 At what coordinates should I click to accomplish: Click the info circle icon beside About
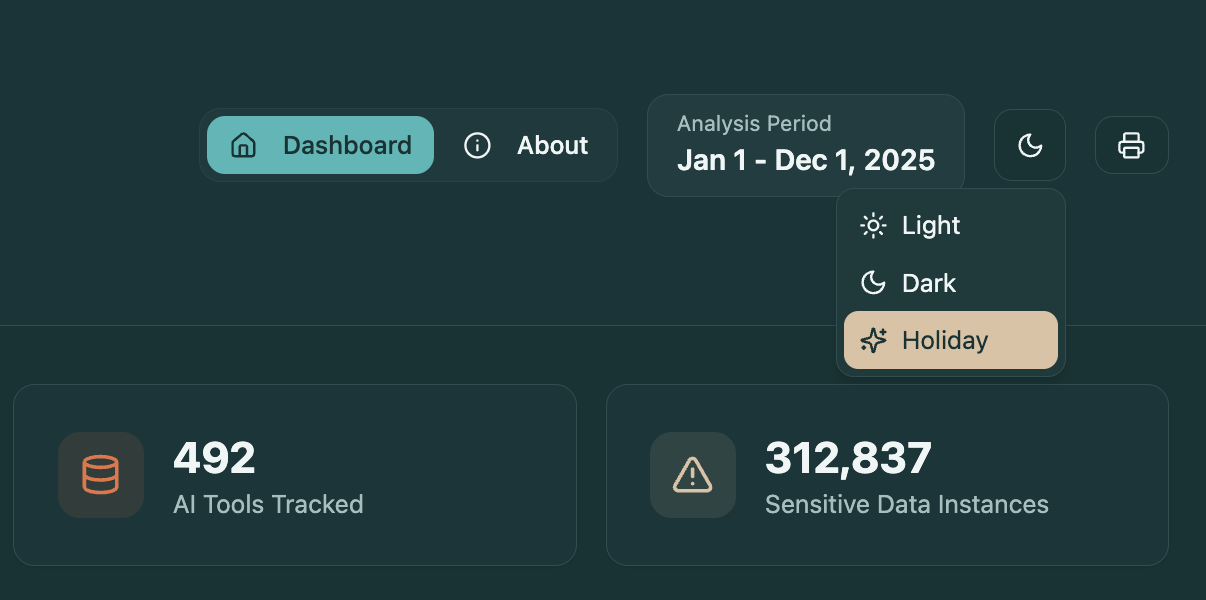coord(477,145)
